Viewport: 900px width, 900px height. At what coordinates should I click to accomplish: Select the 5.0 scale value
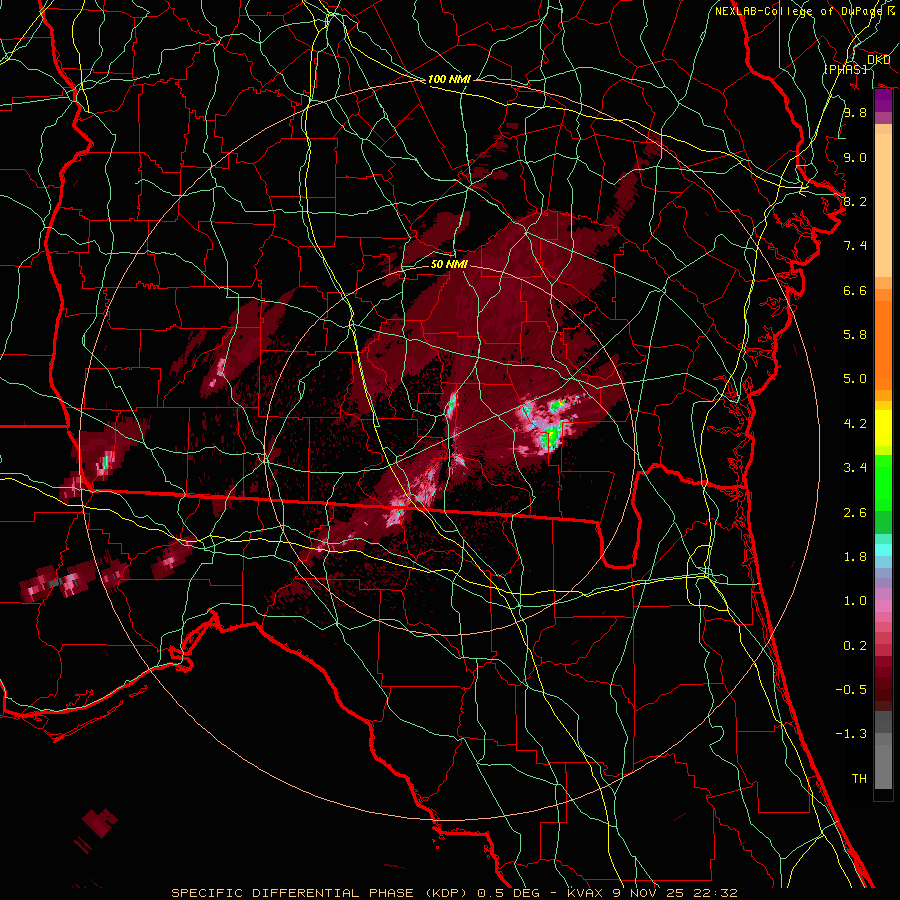(855, 379)
